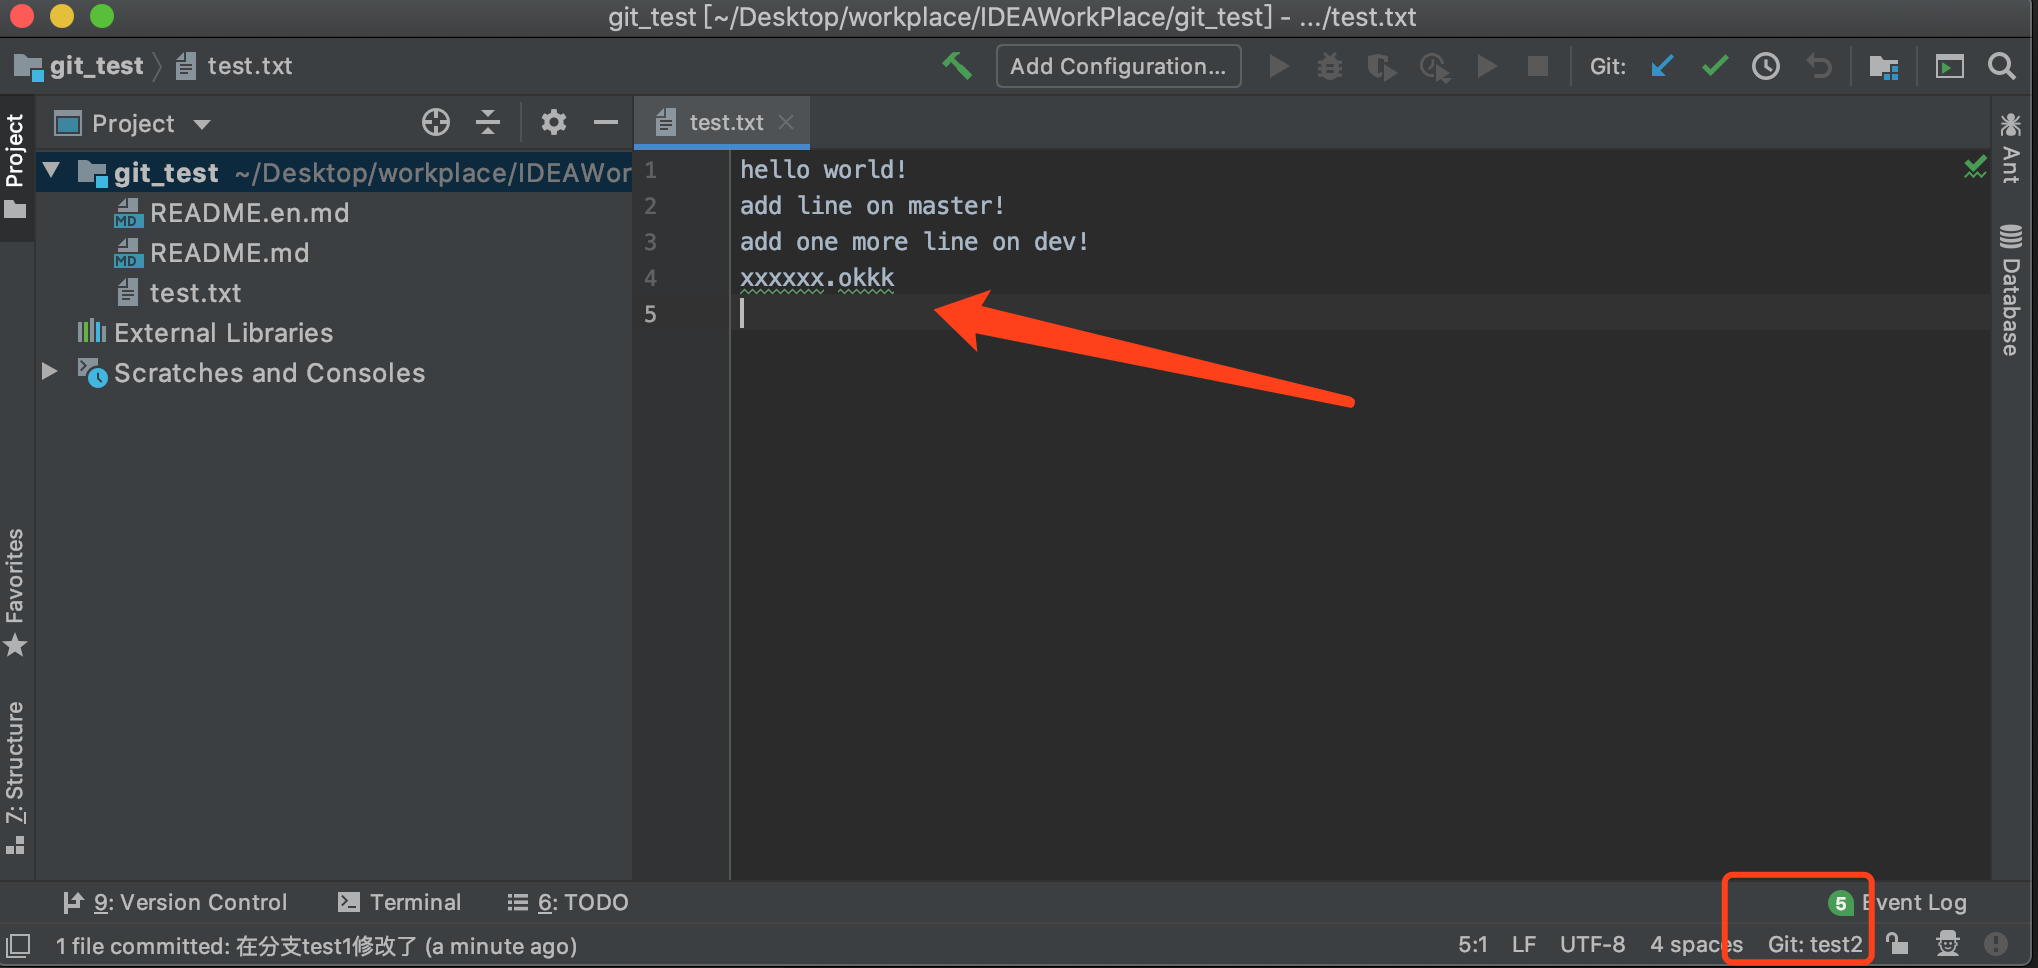Click the Git Commit checkmark icon
The width and height of the screenshot is (2038, 968).
click(x=1714, y=66)
